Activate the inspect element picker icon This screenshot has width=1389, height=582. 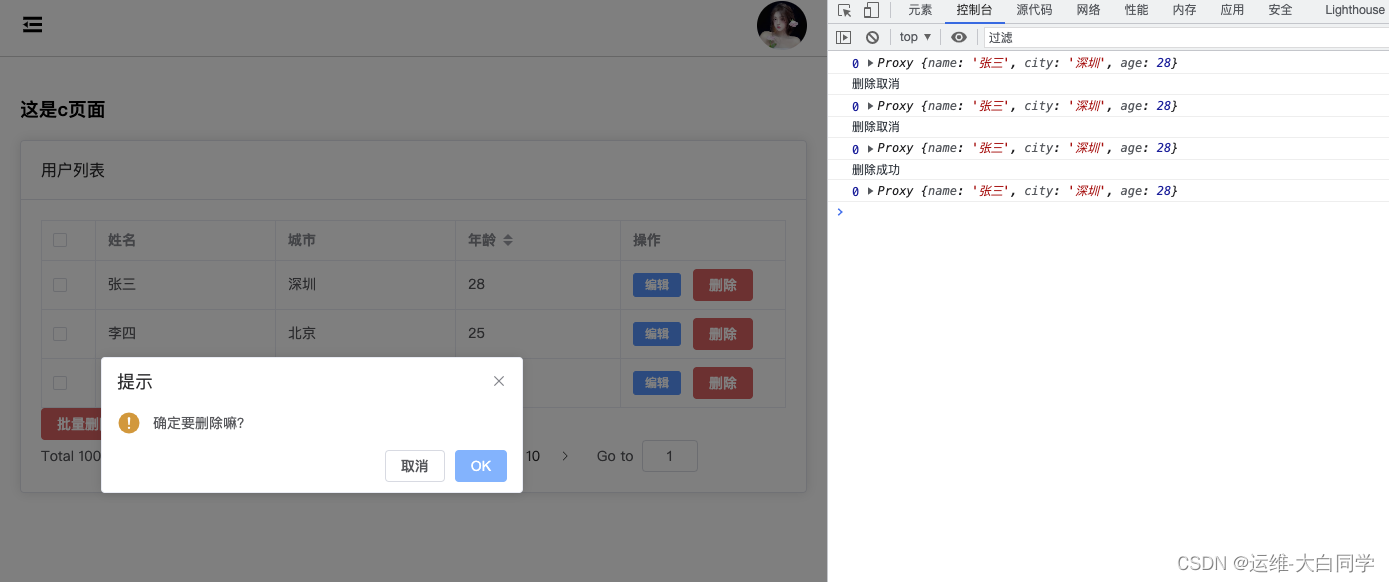[x=845, y=10]
